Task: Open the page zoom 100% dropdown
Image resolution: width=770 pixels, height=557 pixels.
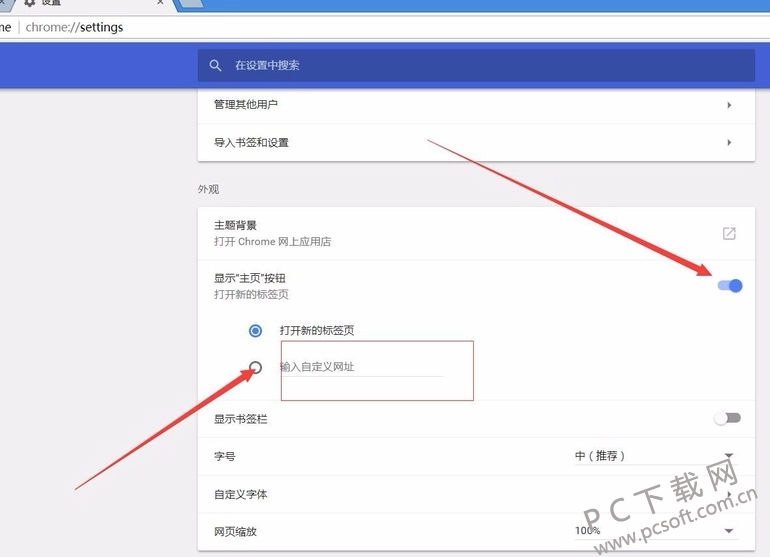Action: pyautogui.click(x=656, y=531)
